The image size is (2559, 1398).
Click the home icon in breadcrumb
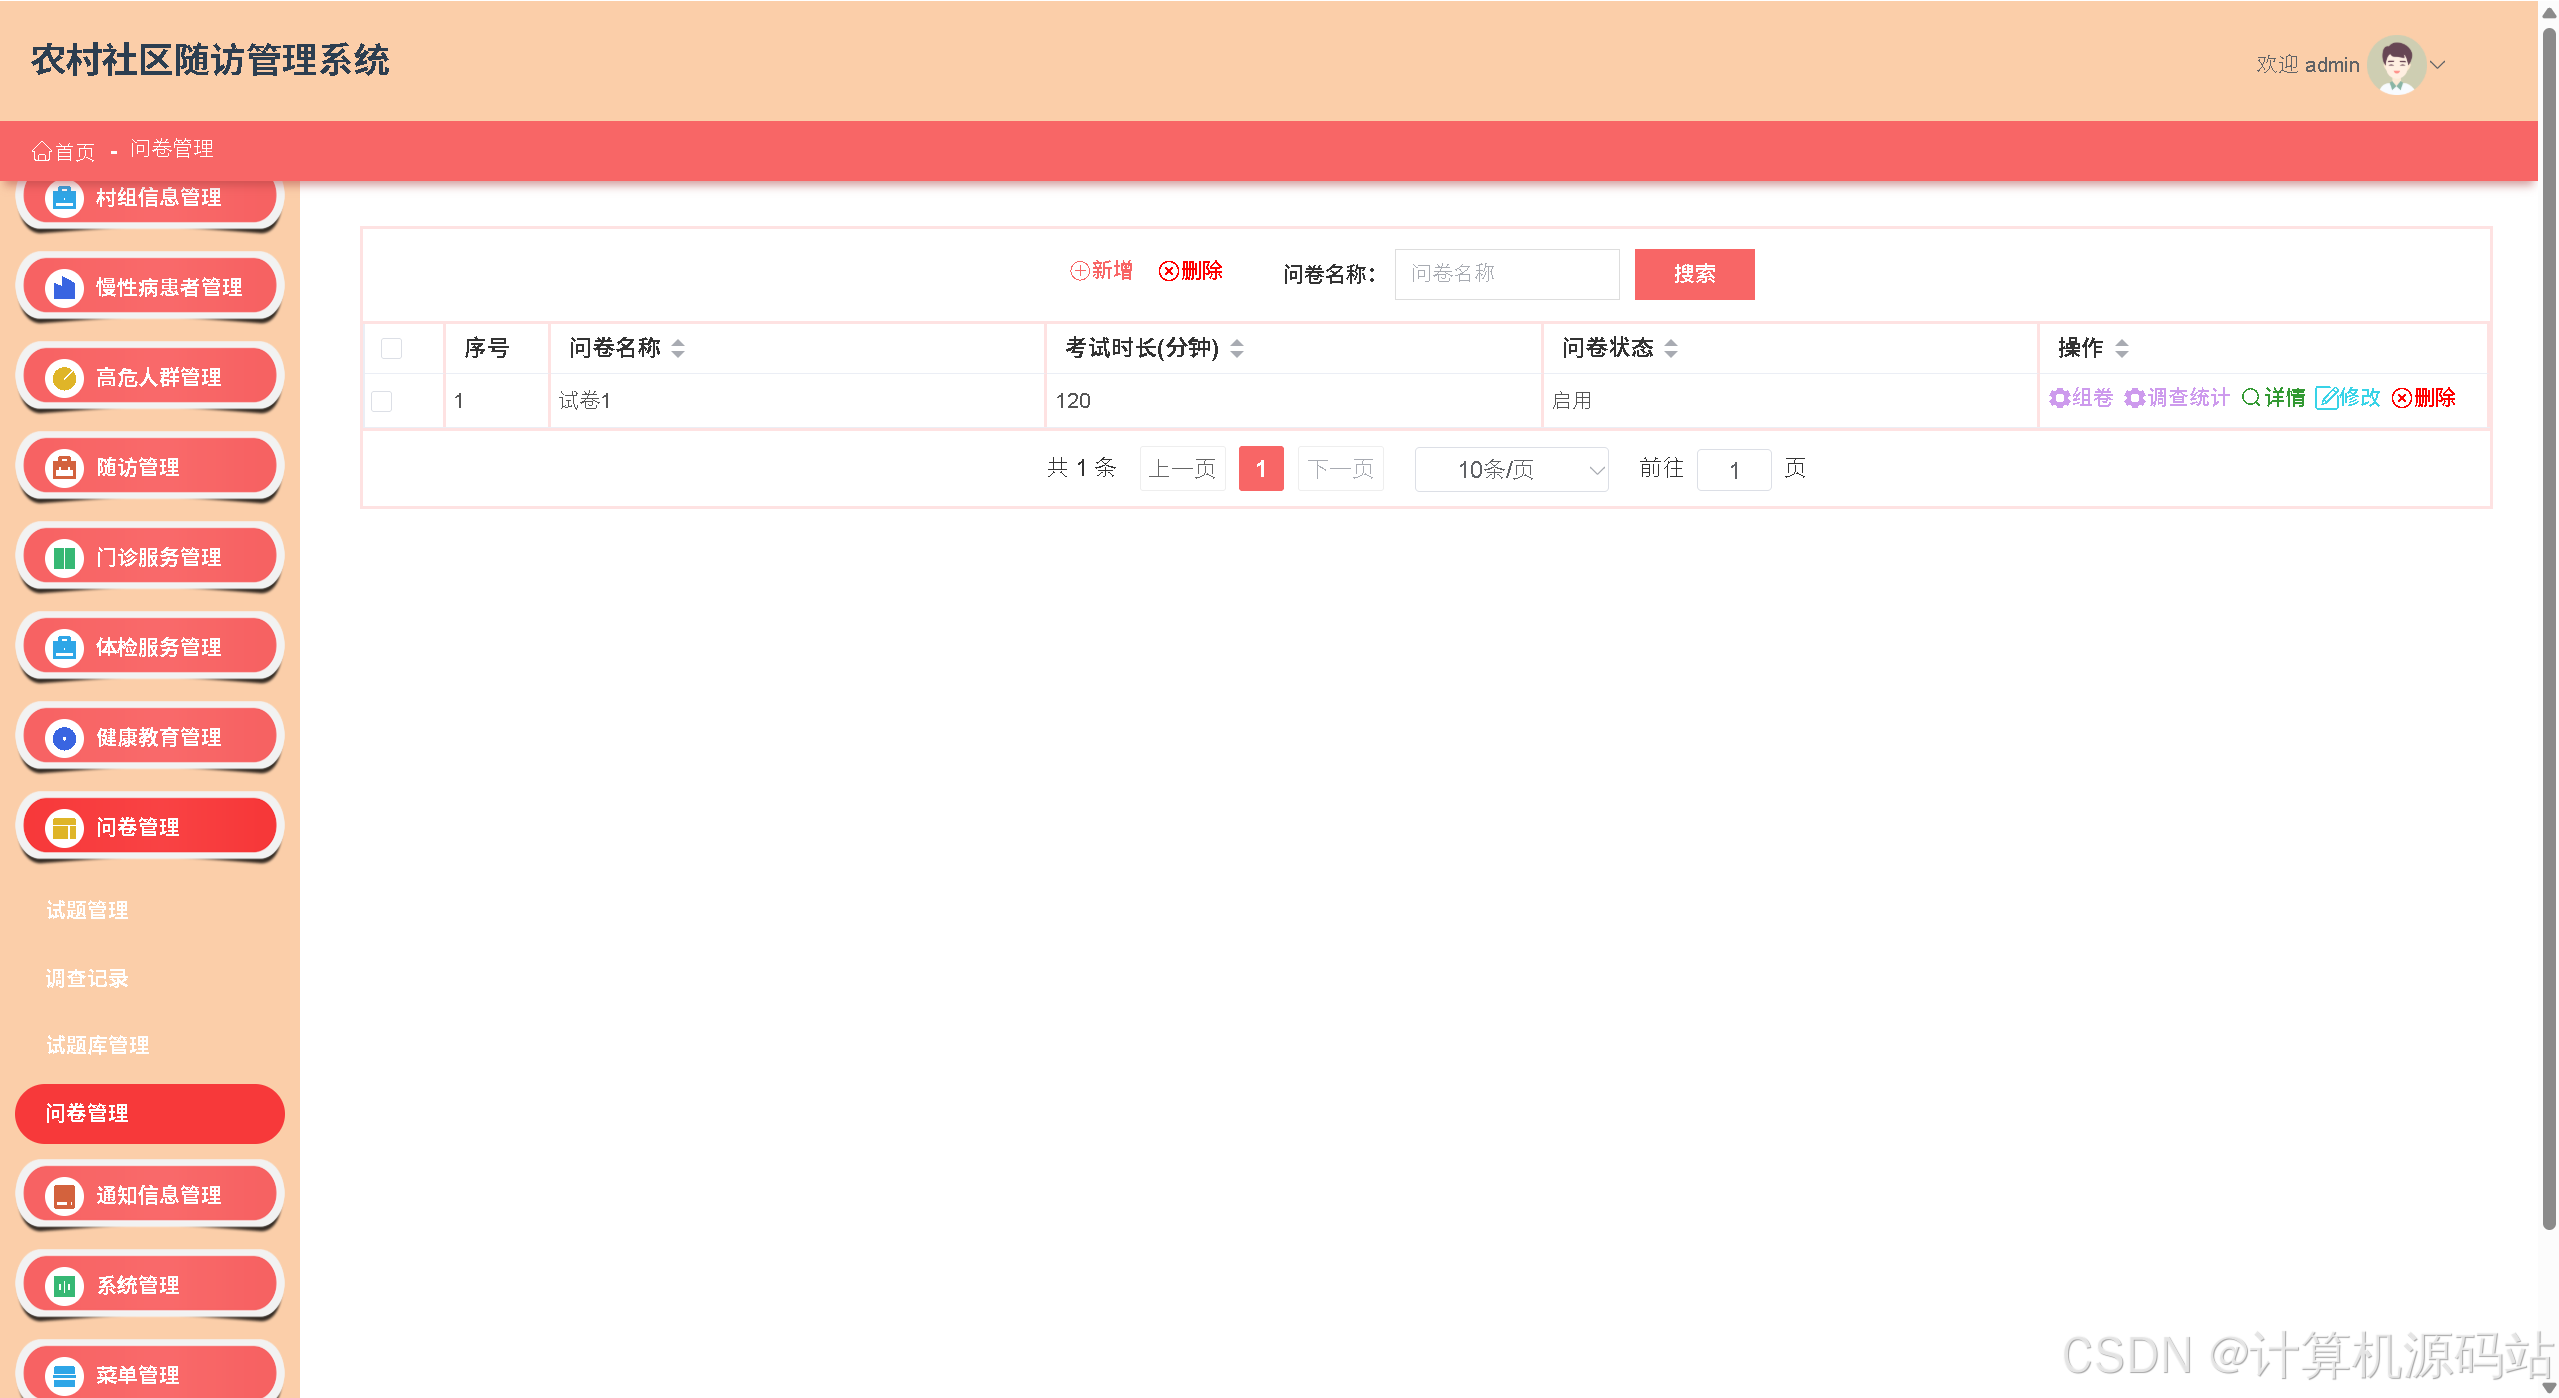coord(41,151)
